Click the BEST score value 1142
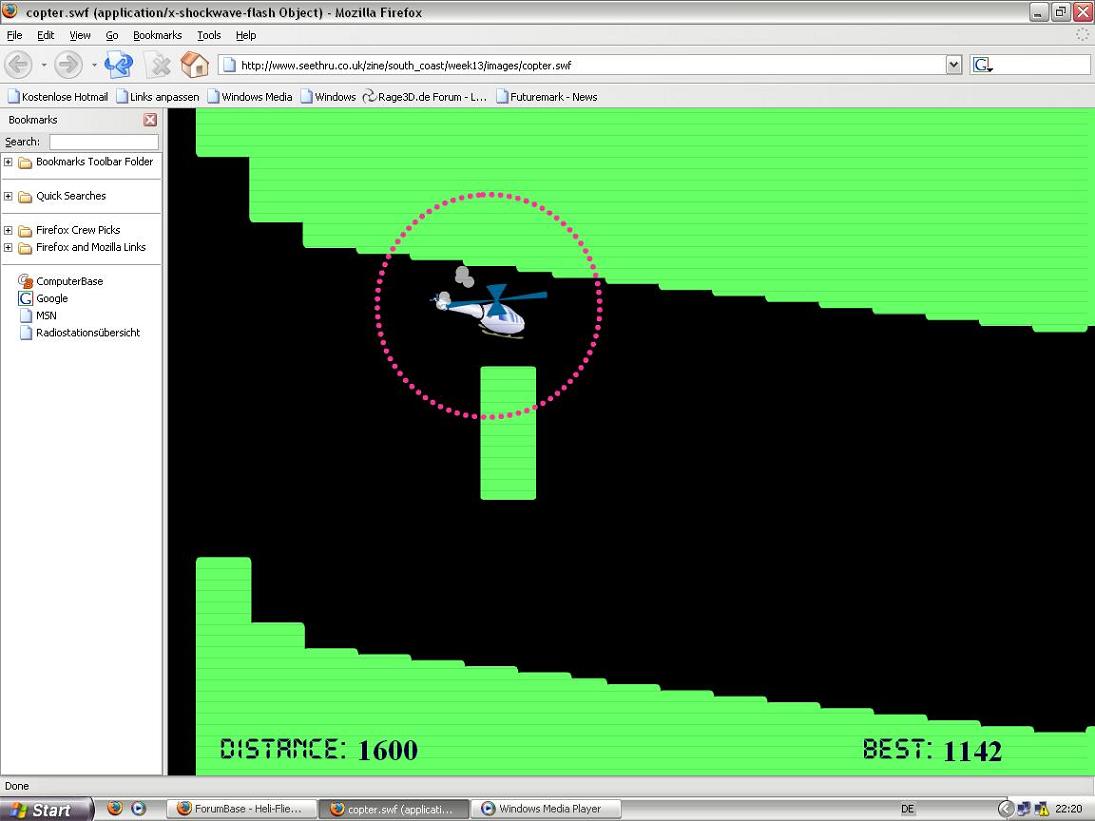Viewport: 1095px width, 821px height. [972, 751]
